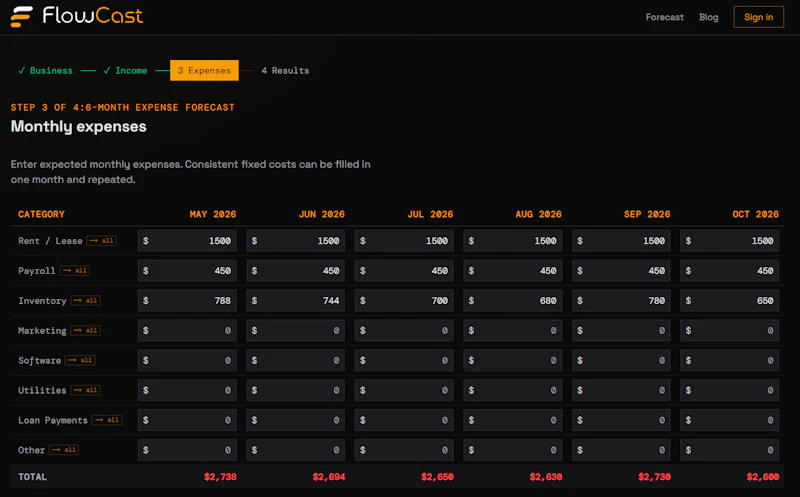Click the OCT 2026 column header
The width and height of the screenshot is (800, 497).
tap(756, 214)
